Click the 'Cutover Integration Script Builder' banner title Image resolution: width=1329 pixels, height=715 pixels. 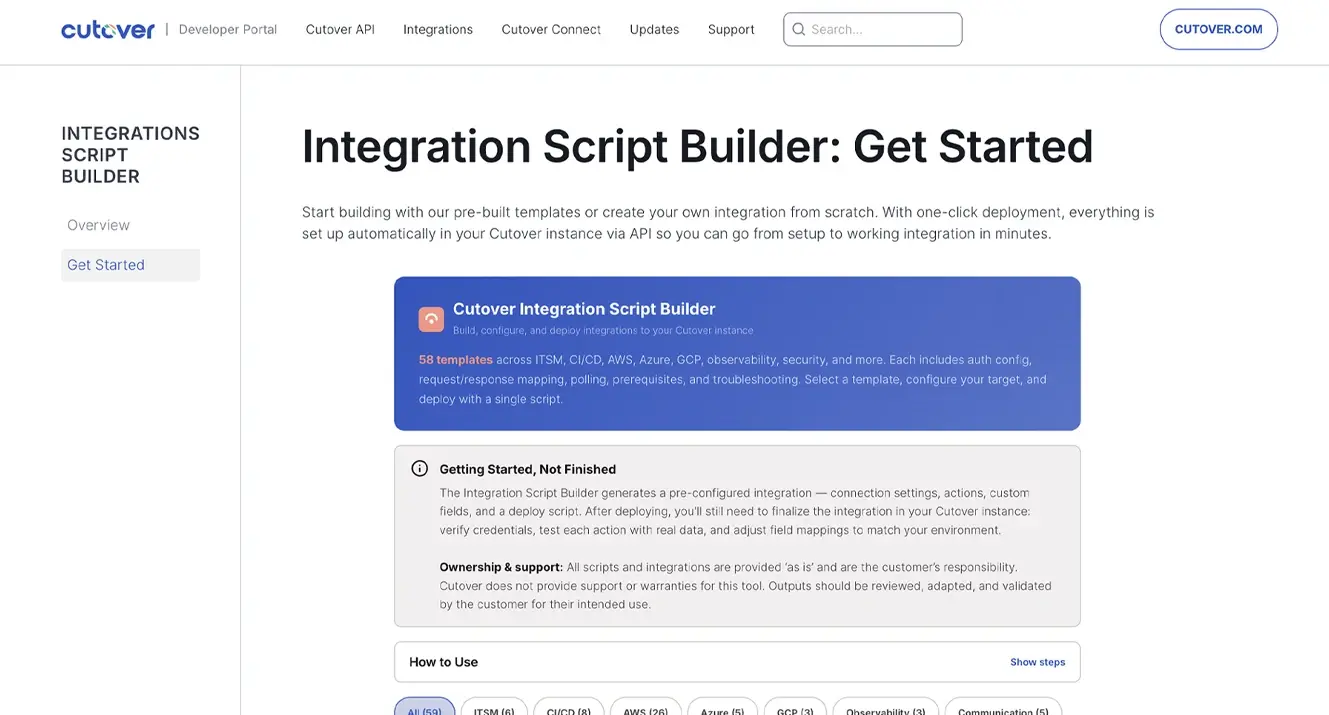(x=584, y=309)
